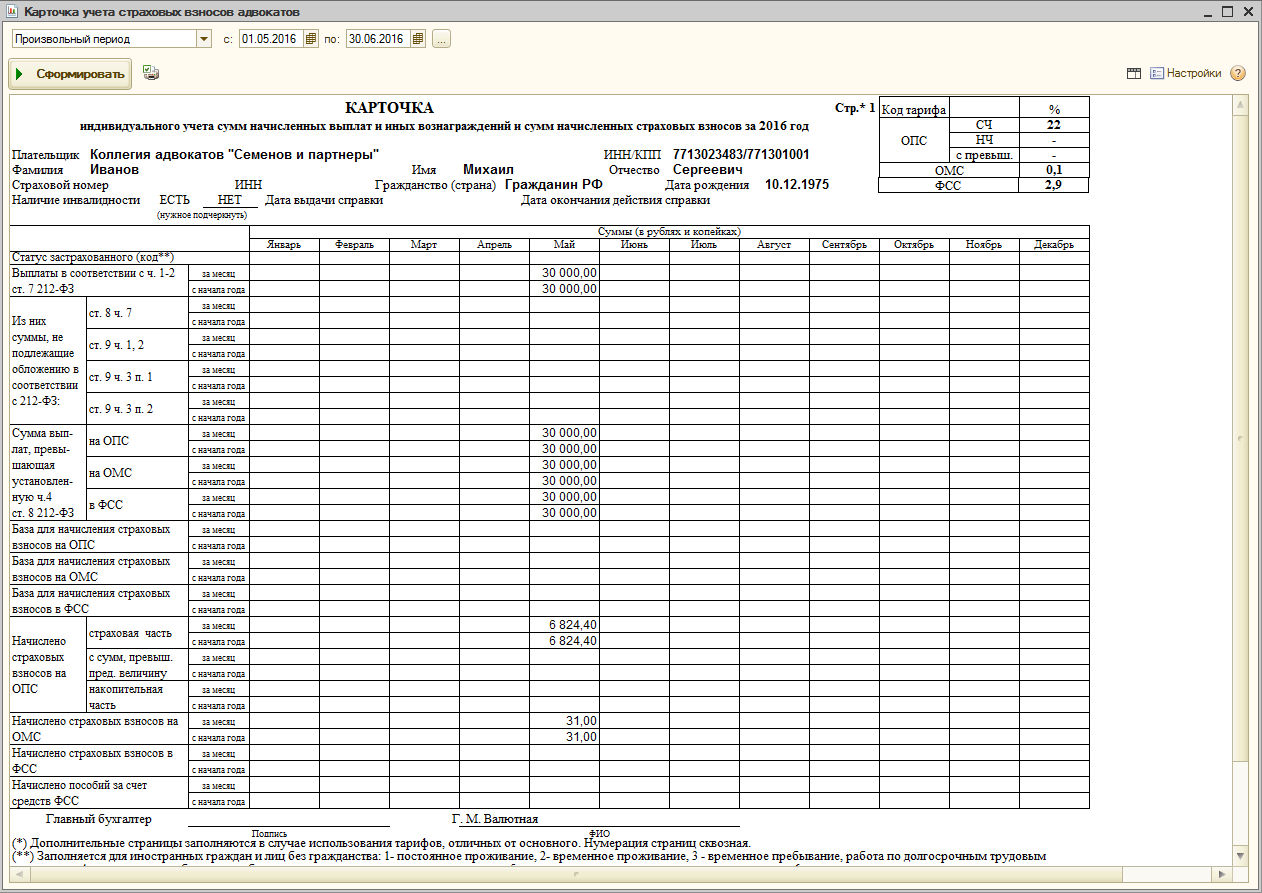Click the '...' period selection button
The width and height of the screenshot is (1262, 893).
442,39
